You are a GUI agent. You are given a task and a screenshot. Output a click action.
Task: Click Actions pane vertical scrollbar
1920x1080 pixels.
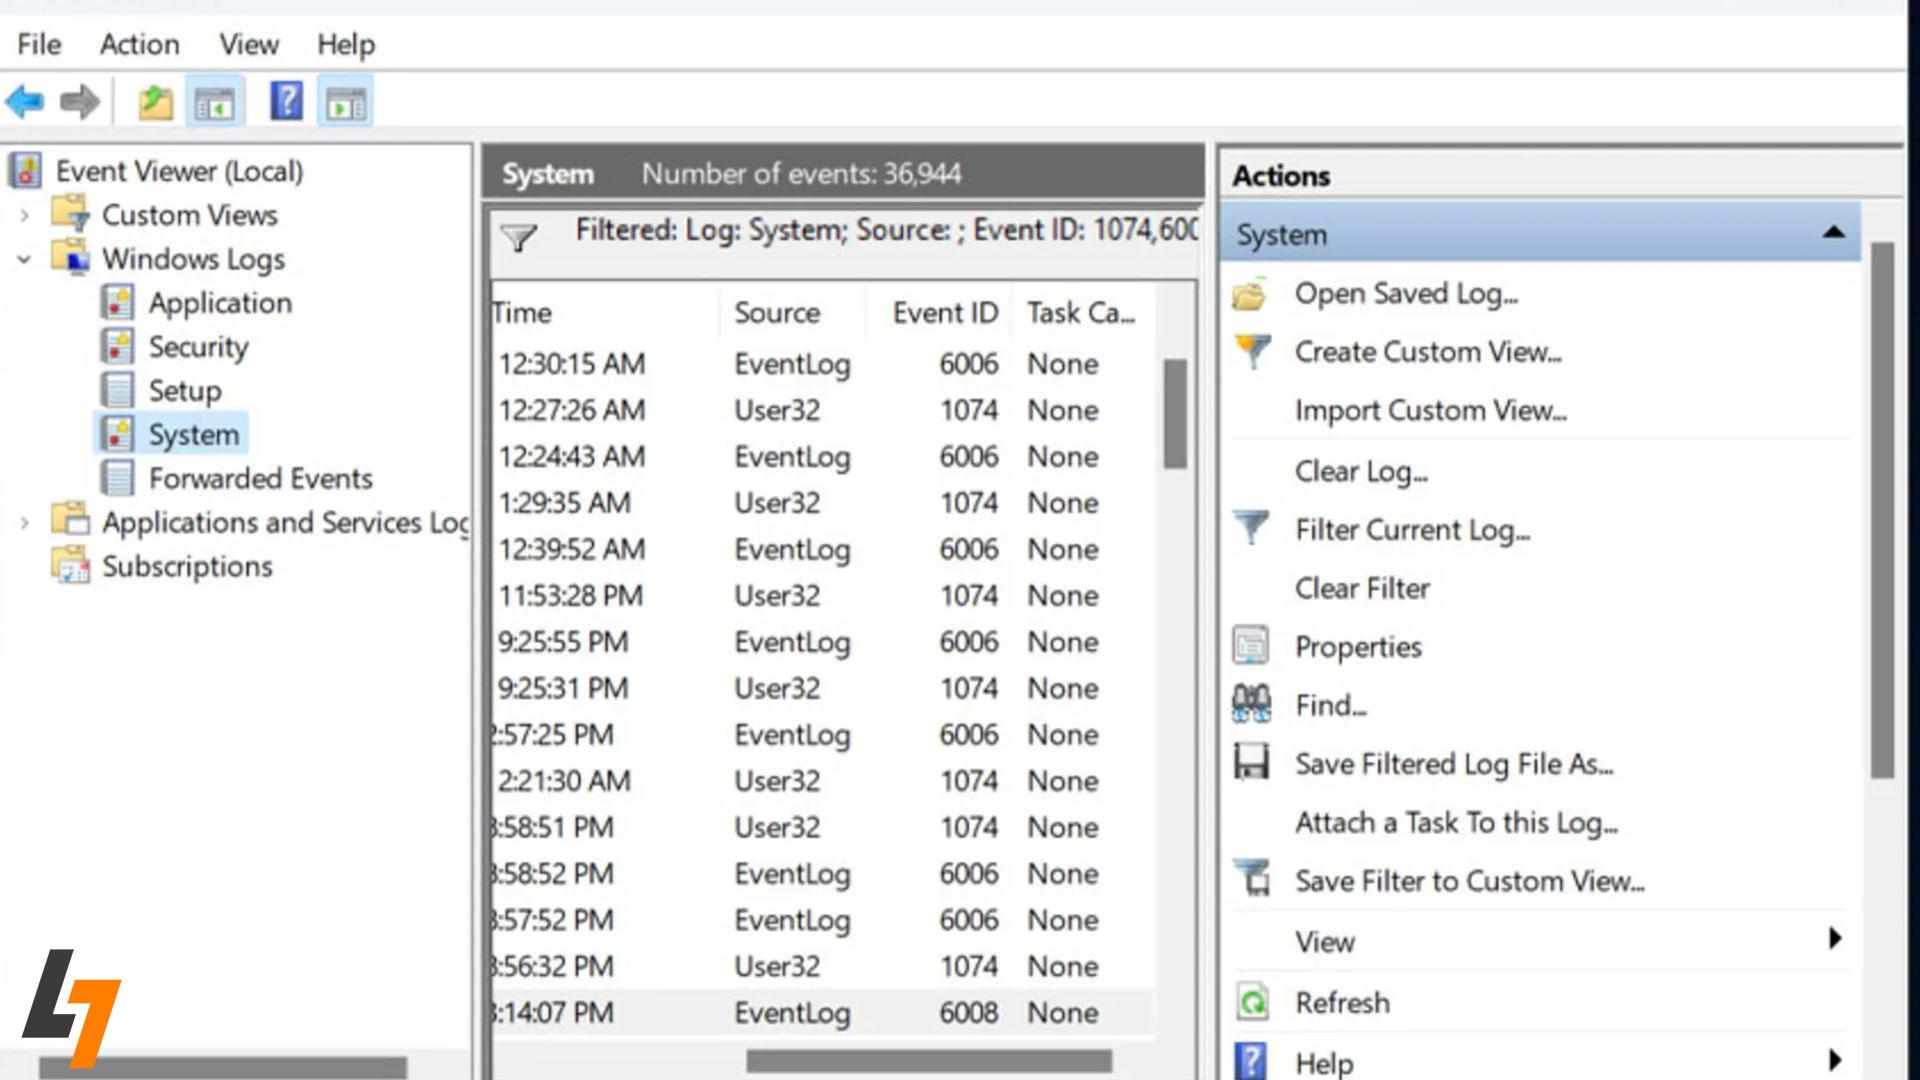(x=1883, y=510)
